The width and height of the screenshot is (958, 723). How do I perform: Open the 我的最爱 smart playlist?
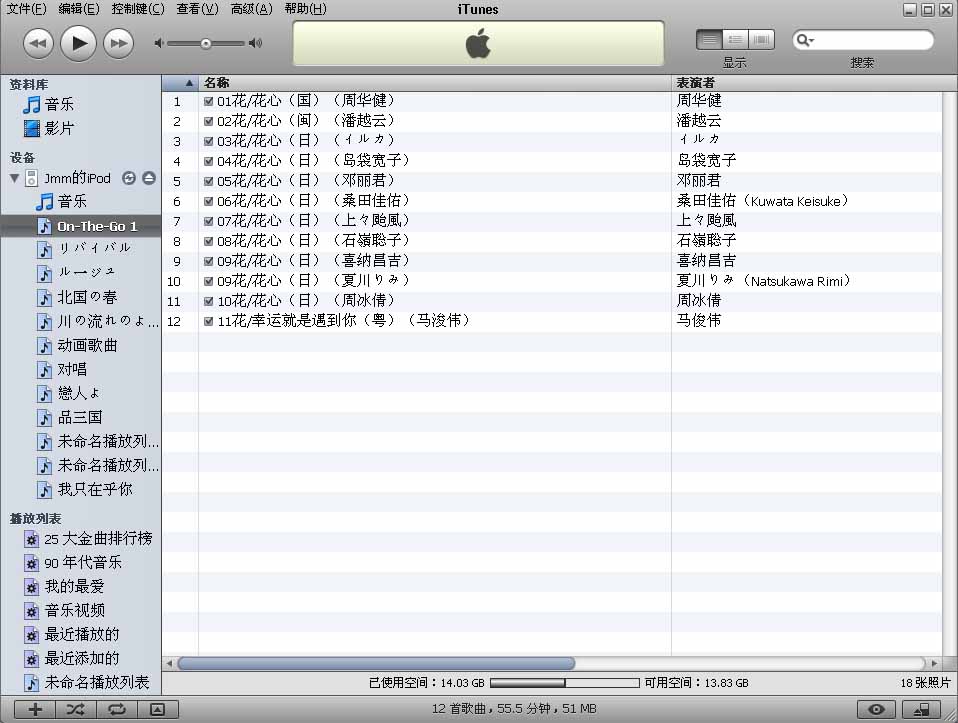[74, 587]
